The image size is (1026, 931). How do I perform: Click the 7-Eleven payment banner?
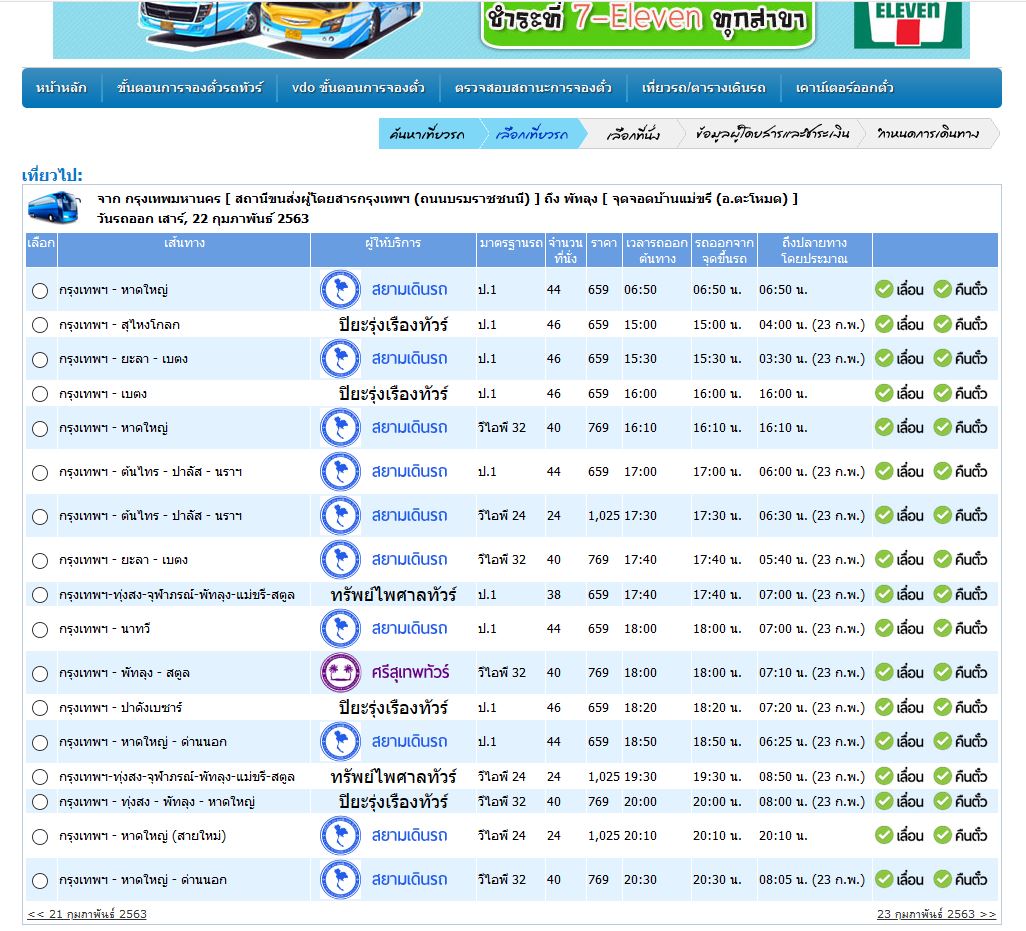tap(511, 29)
